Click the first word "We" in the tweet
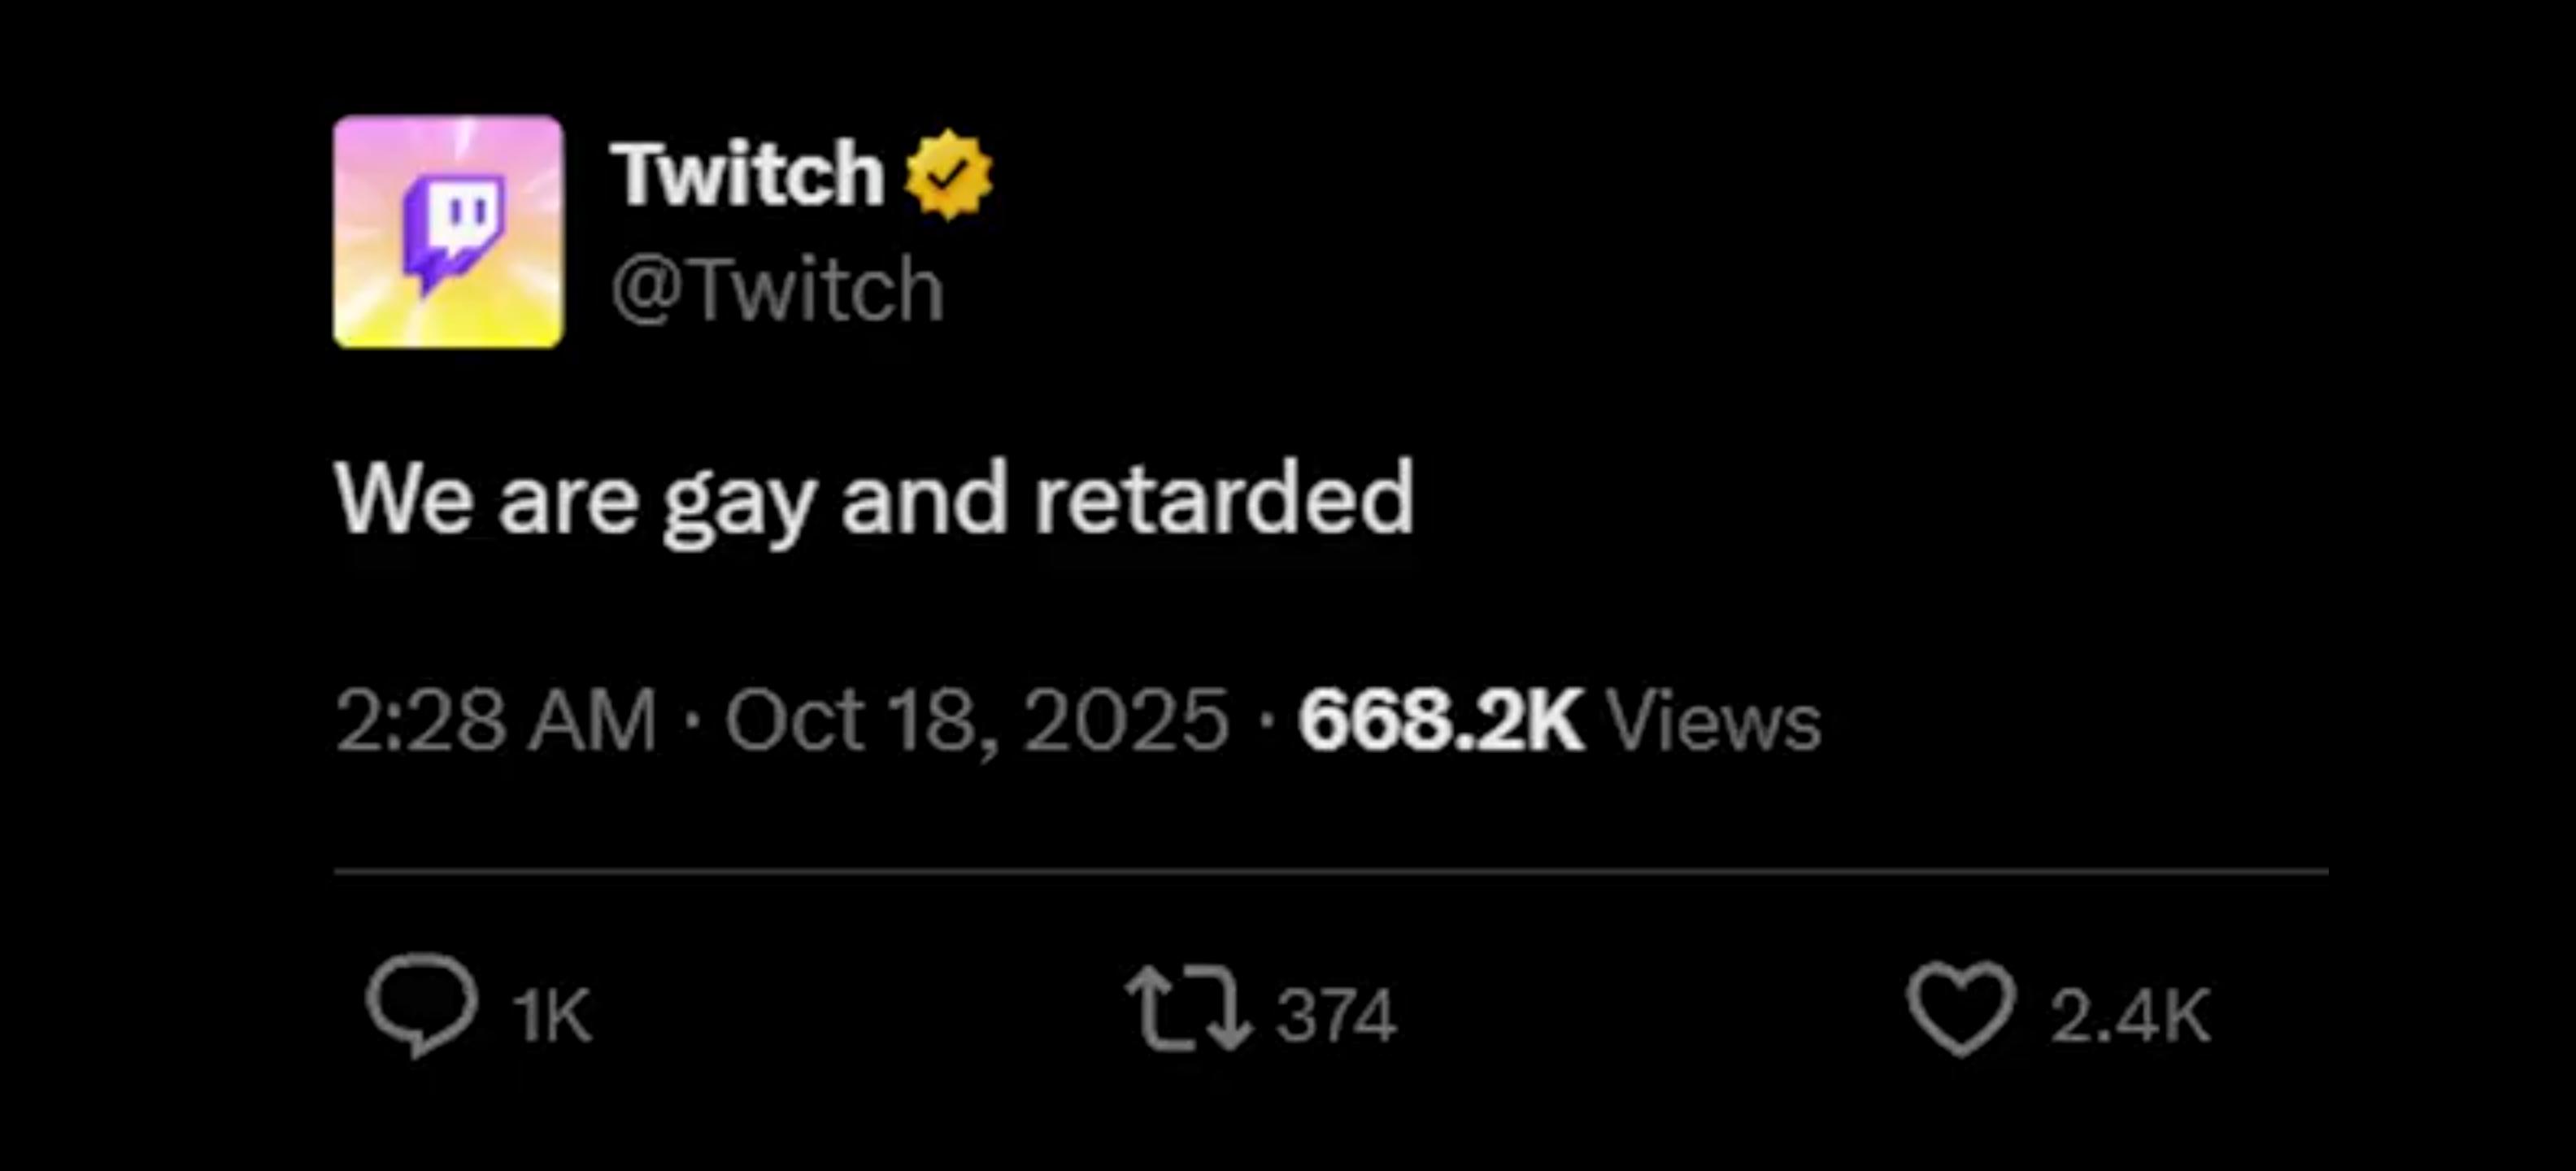 (x=404, y=498)
